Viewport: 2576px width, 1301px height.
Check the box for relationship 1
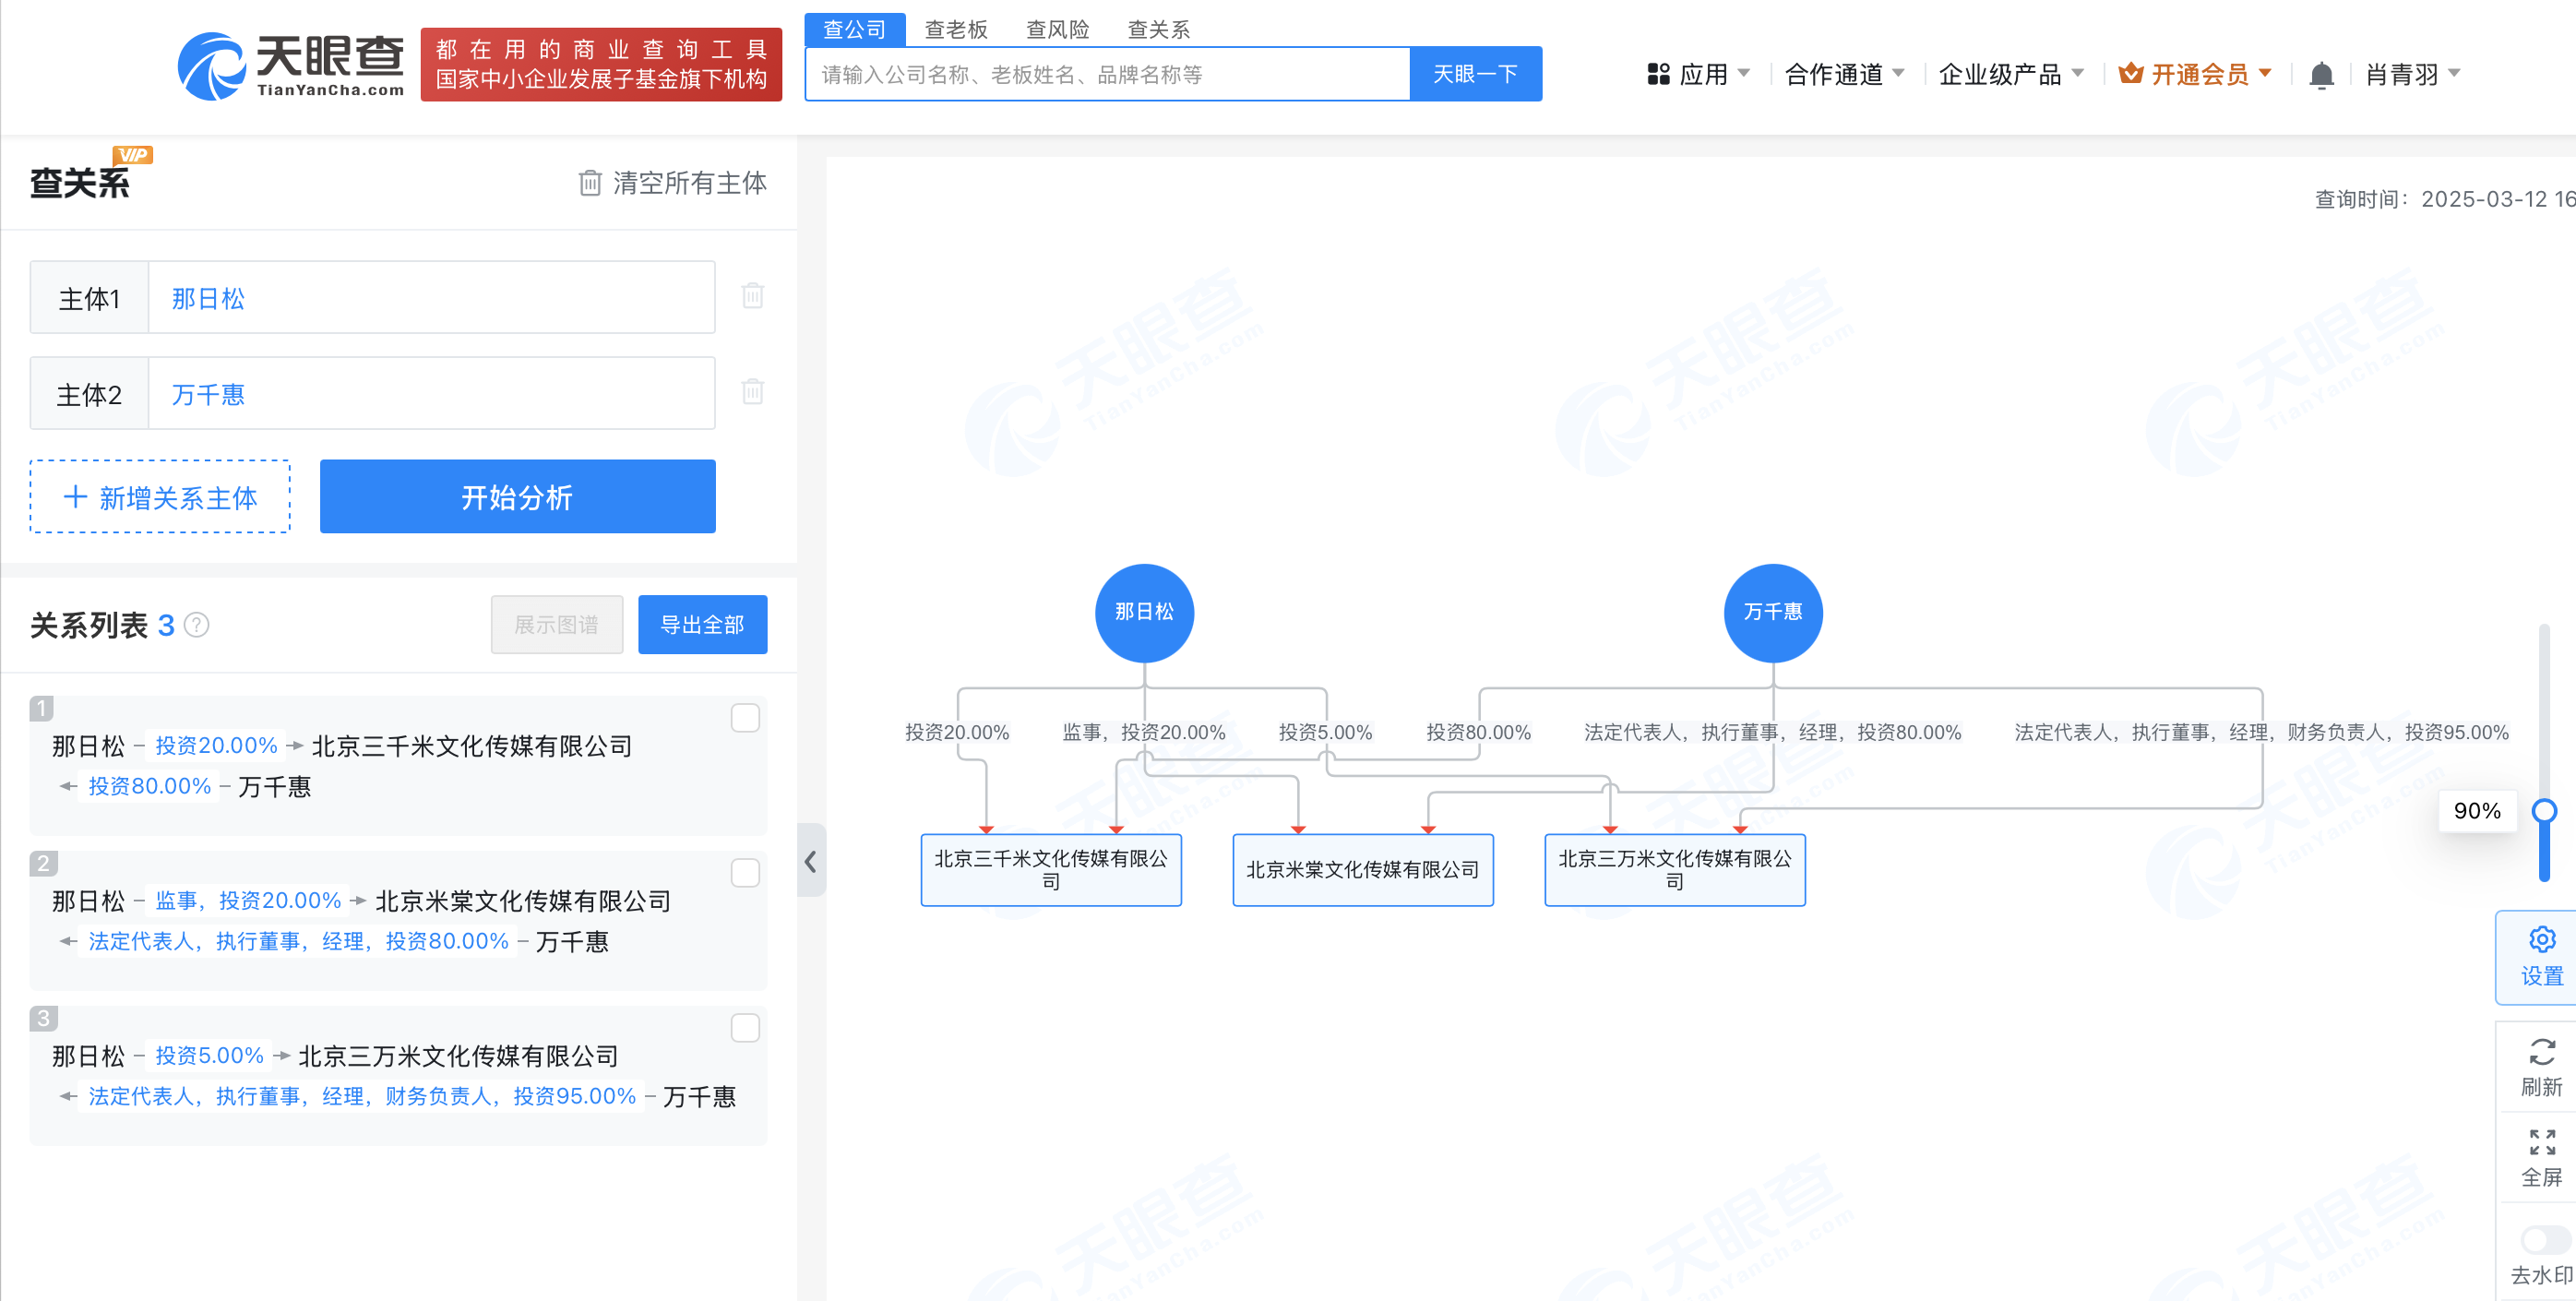point(745,718)
